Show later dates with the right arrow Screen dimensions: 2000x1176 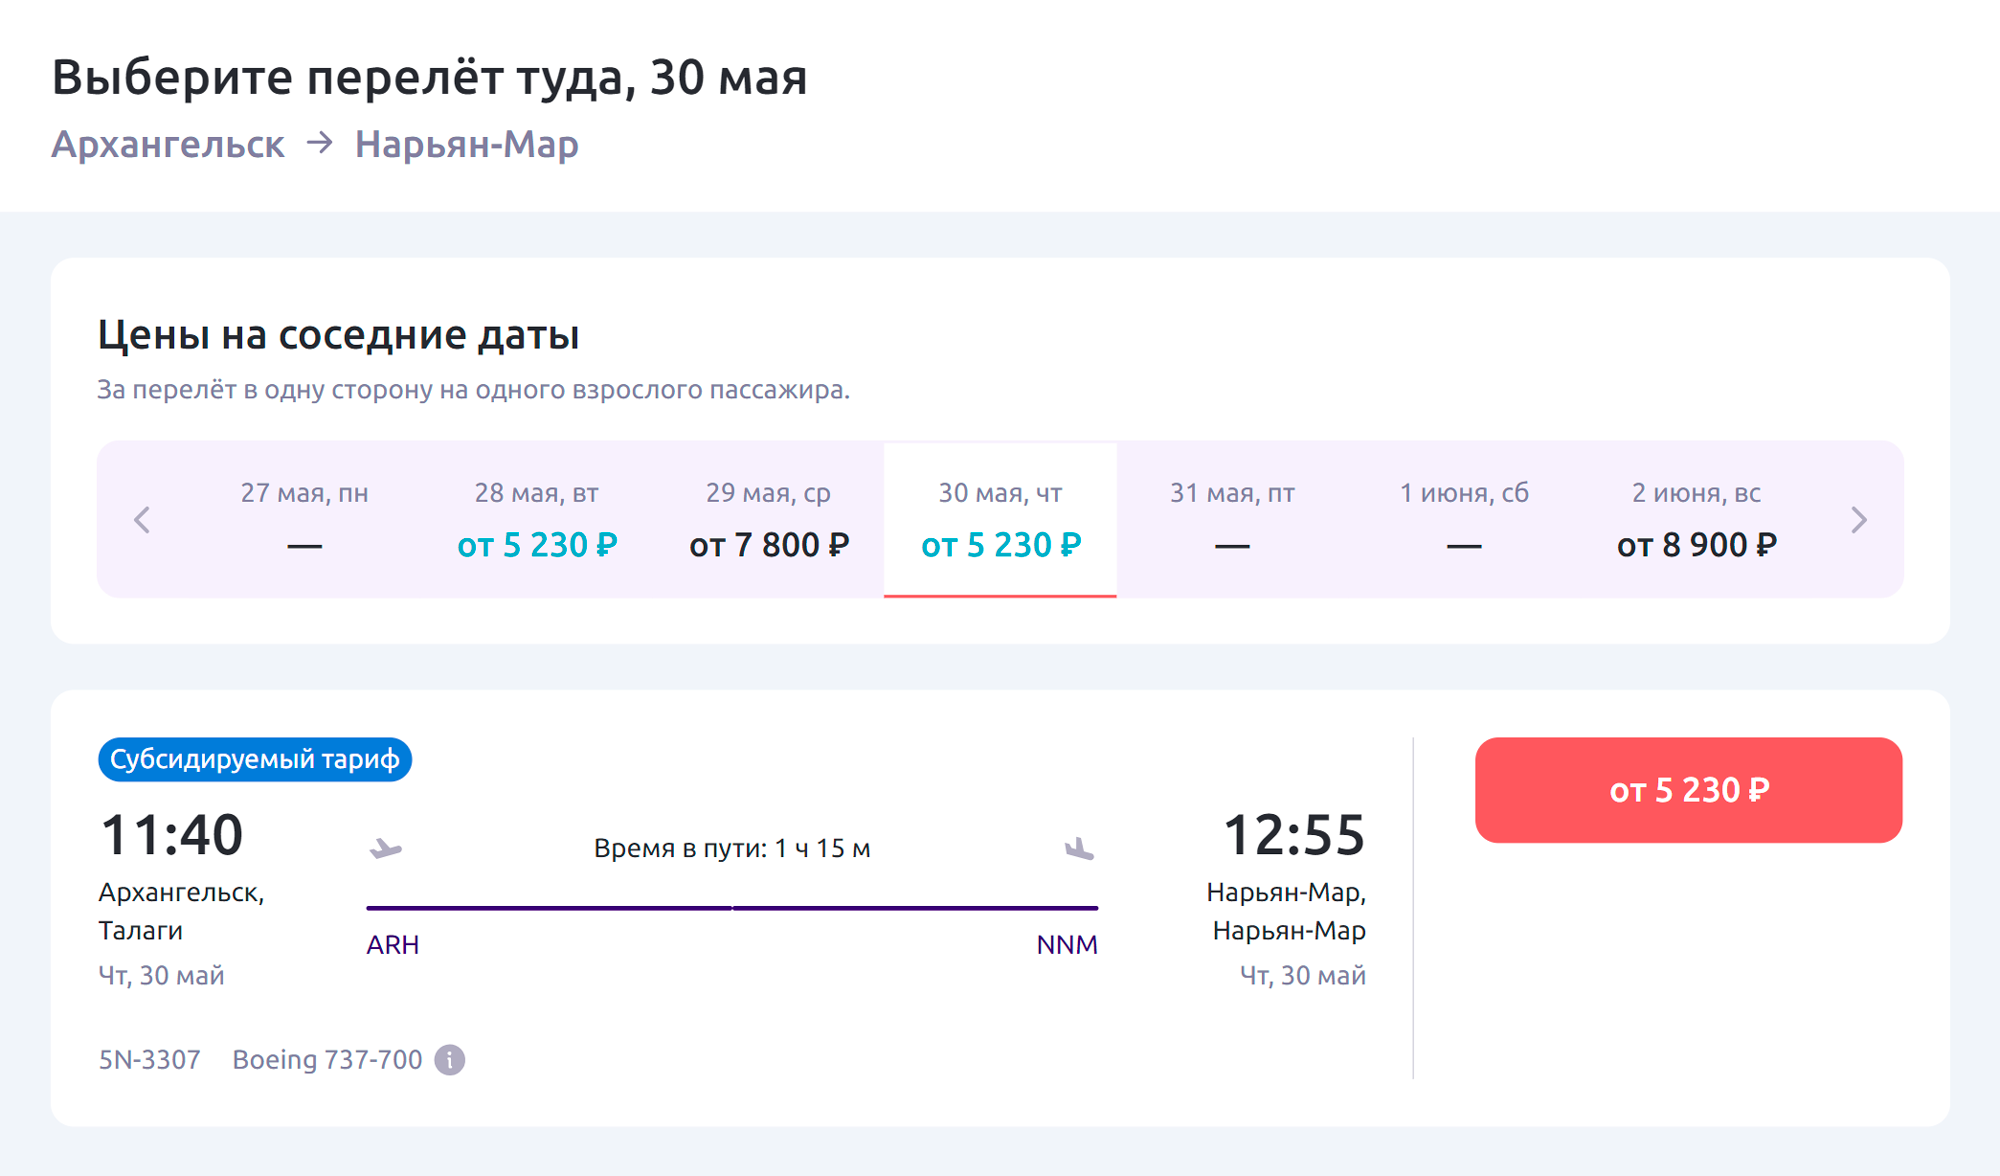click(1858, 520)
